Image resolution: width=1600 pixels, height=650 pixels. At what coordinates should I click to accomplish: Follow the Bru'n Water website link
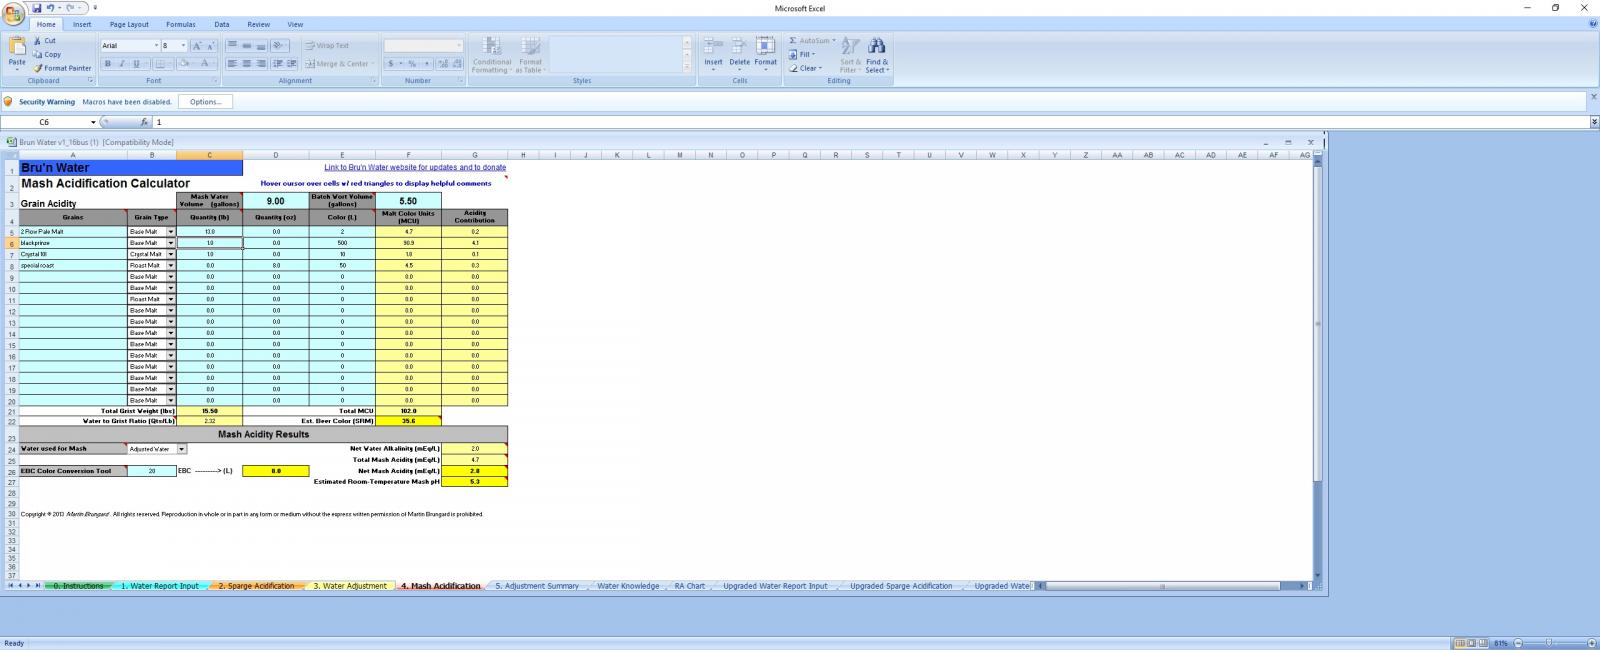coord(415,167)
